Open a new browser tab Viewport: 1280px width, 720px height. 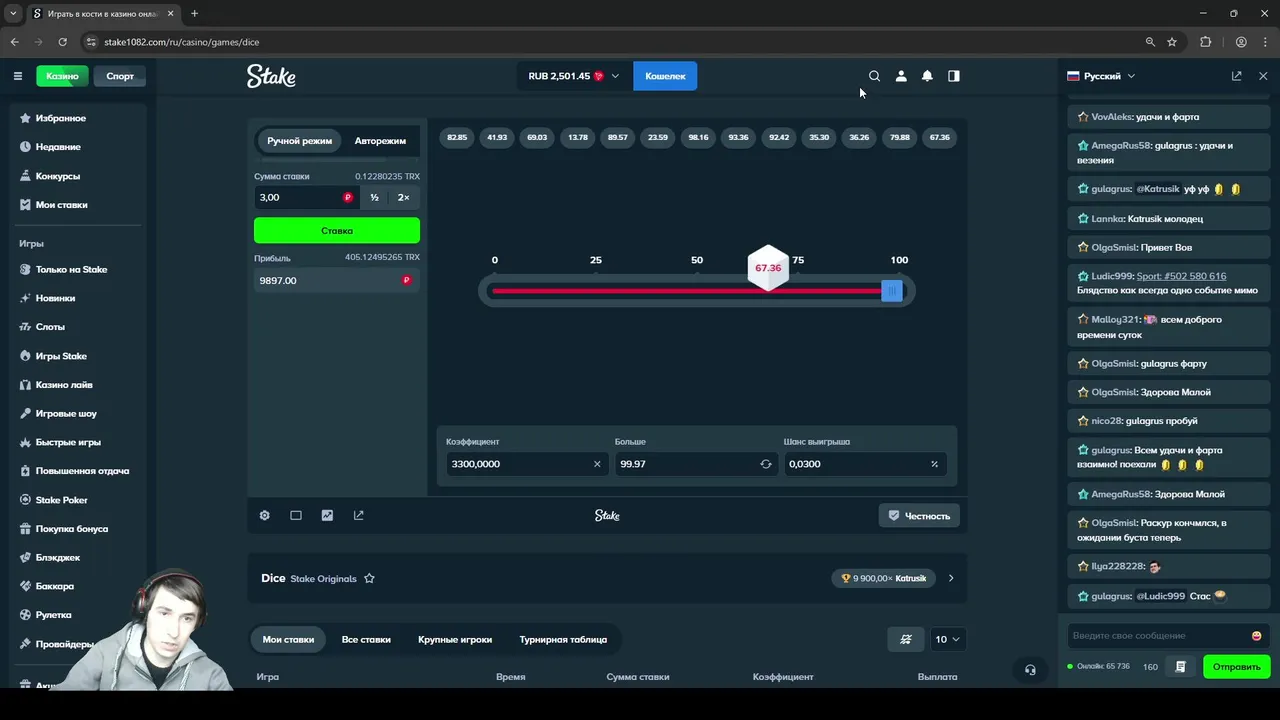click(194, 13)
